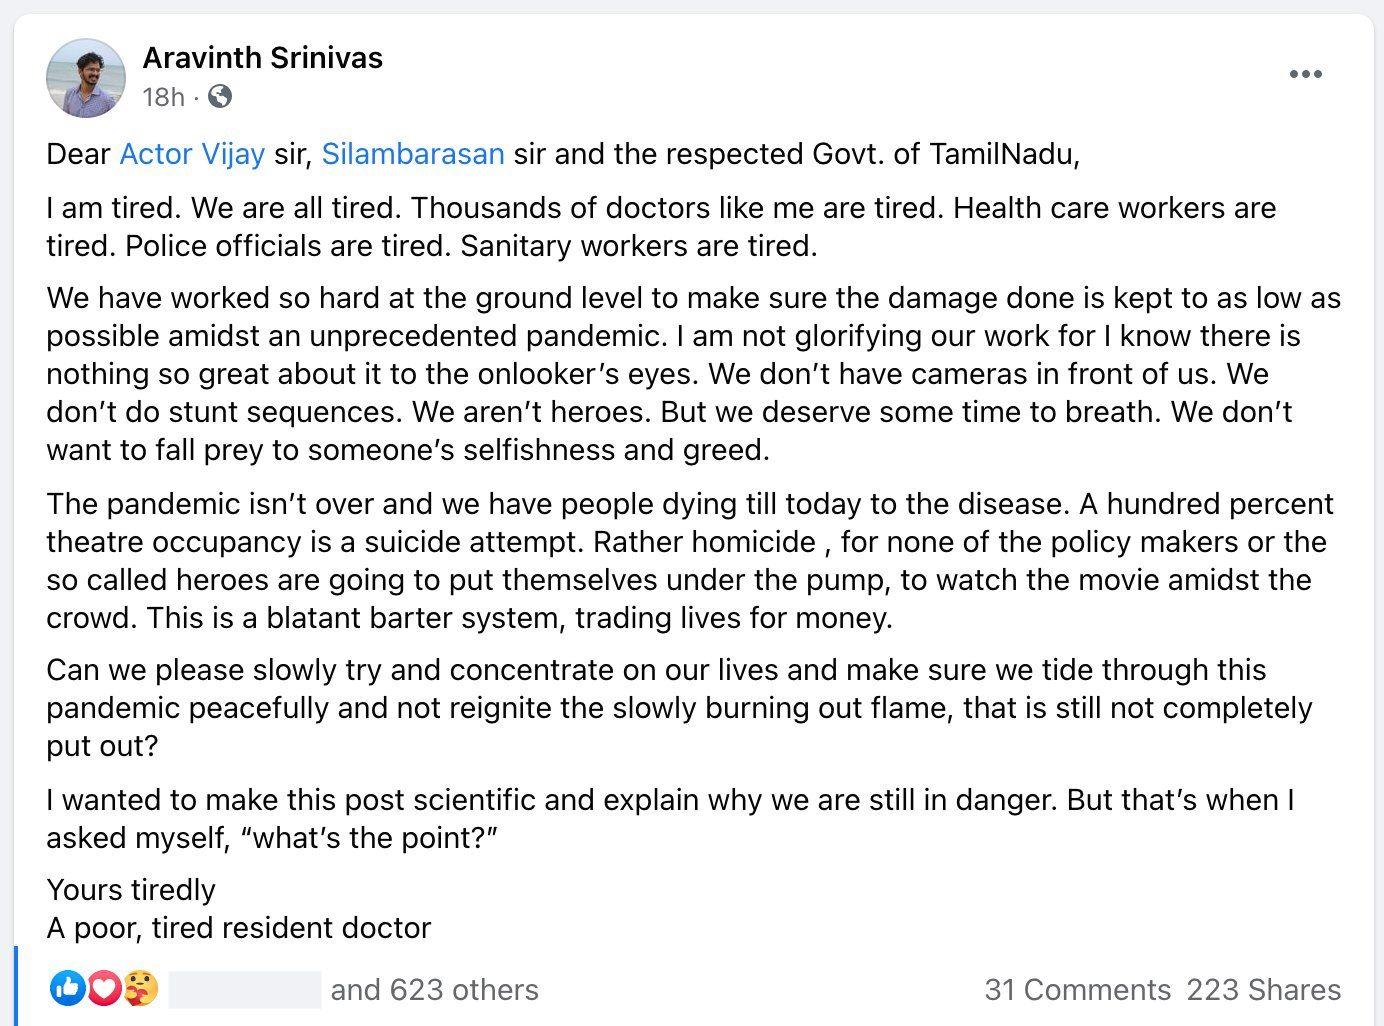
Task: Click the red heart Love reaction icon
Action: pyautogui.click(x=104, y=989)
